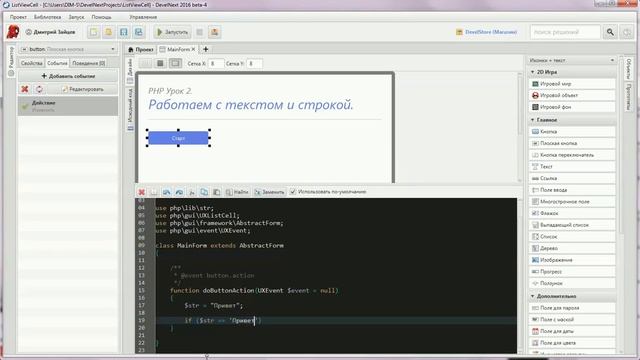Select the Изображение component
640x360 pixels.
tap(572, 260)
